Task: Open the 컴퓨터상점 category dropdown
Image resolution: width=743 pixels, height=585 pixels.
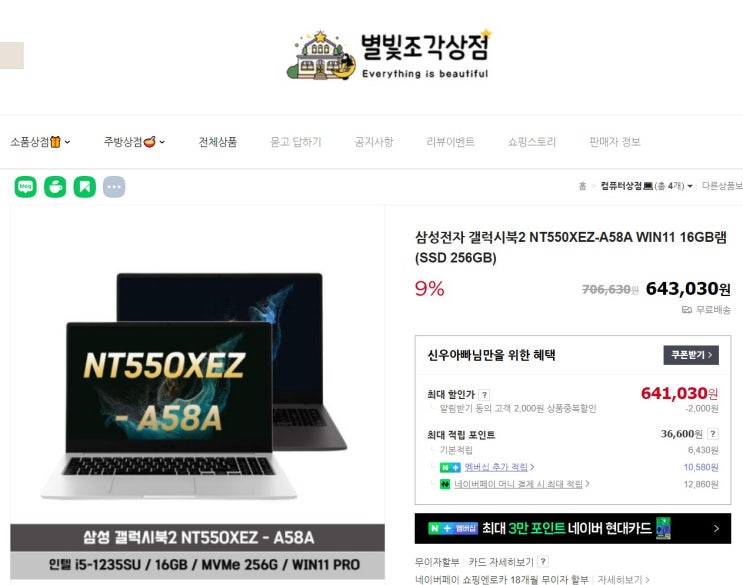Action: pyautogui.click(x=646, y=186)
